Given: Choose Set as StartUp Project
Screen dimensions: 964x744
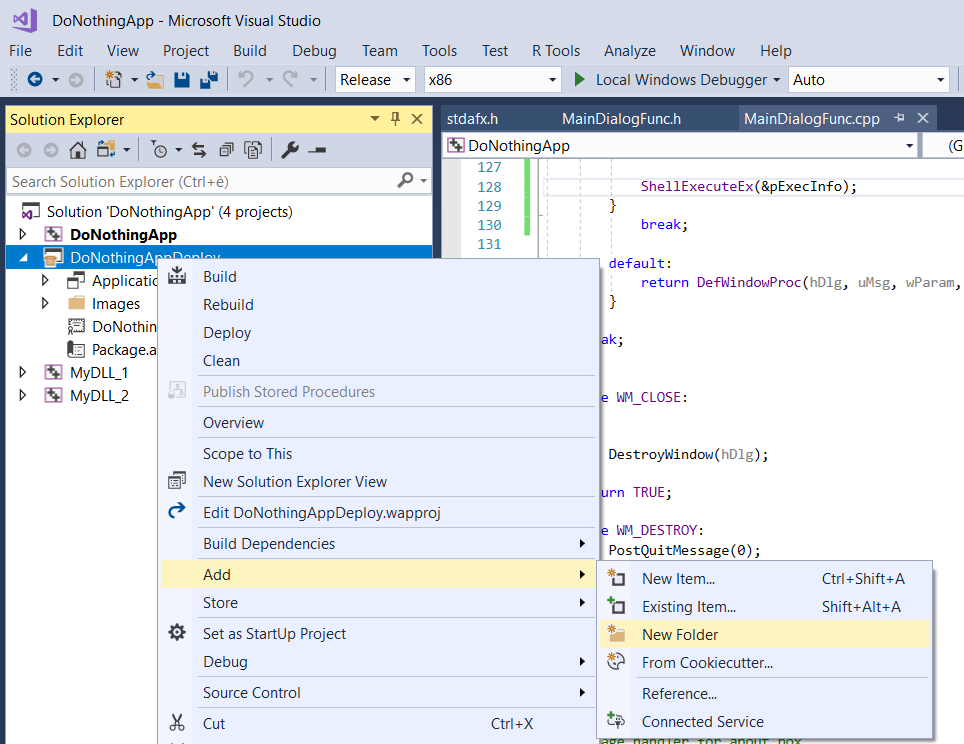Looking at the screenshot, I should (x=378, y=633).
